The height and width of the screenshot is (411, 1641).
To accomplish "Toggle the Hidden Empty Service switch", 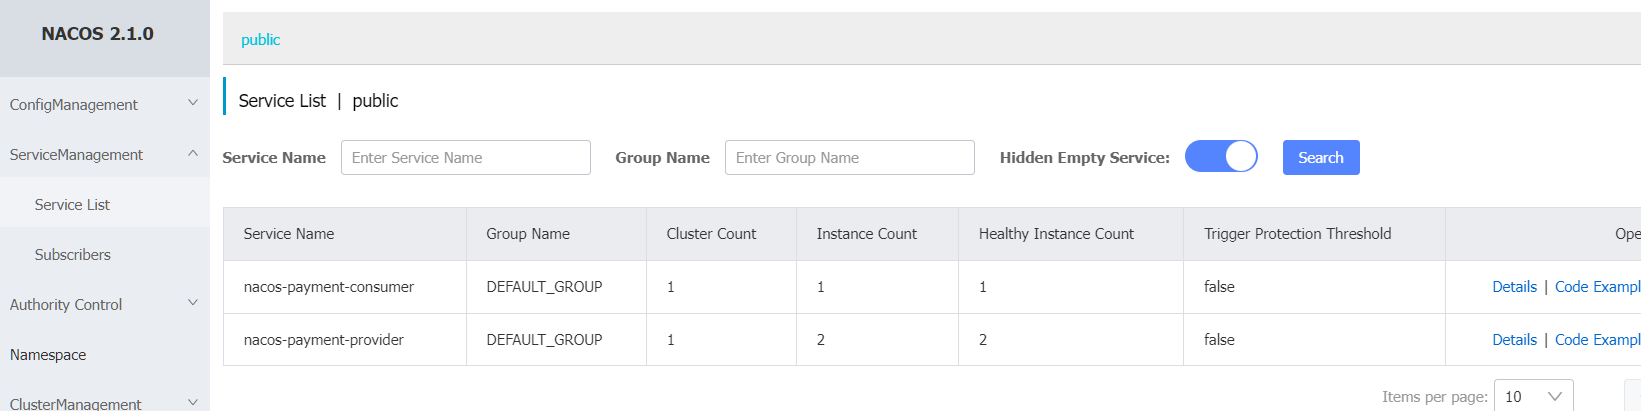I will (x=1221, y=157).
